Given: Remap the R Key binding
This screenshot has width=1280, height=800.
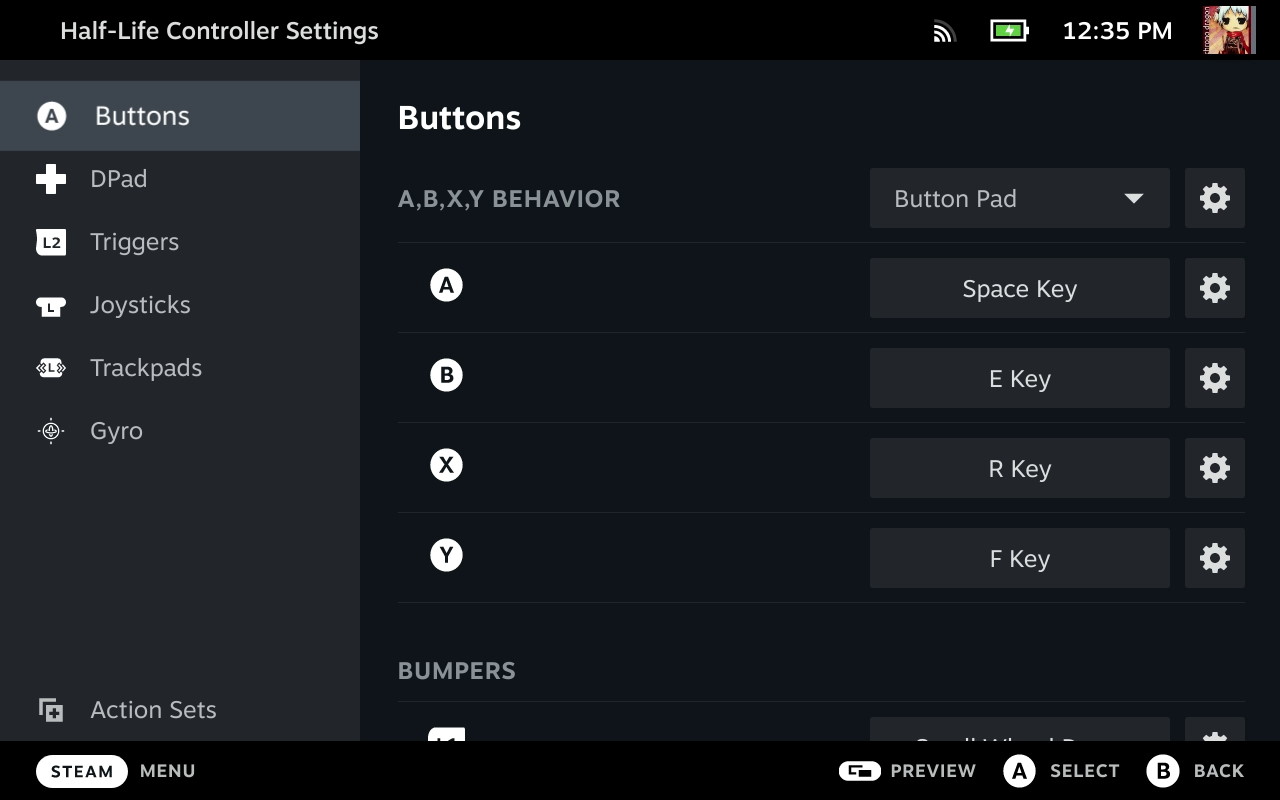Looking at the screenshot, I should click(x=1019, y=468).
